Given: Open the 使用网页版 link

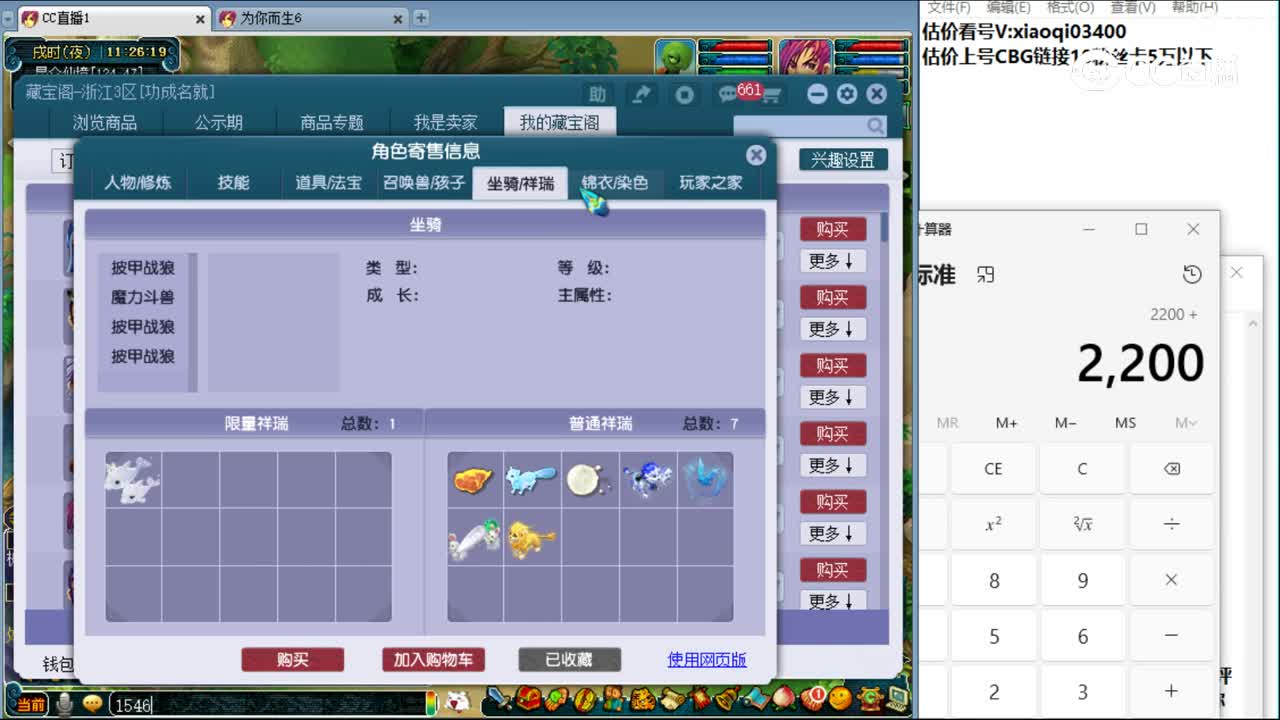Looking at the screenshot, I should (707, 660).
